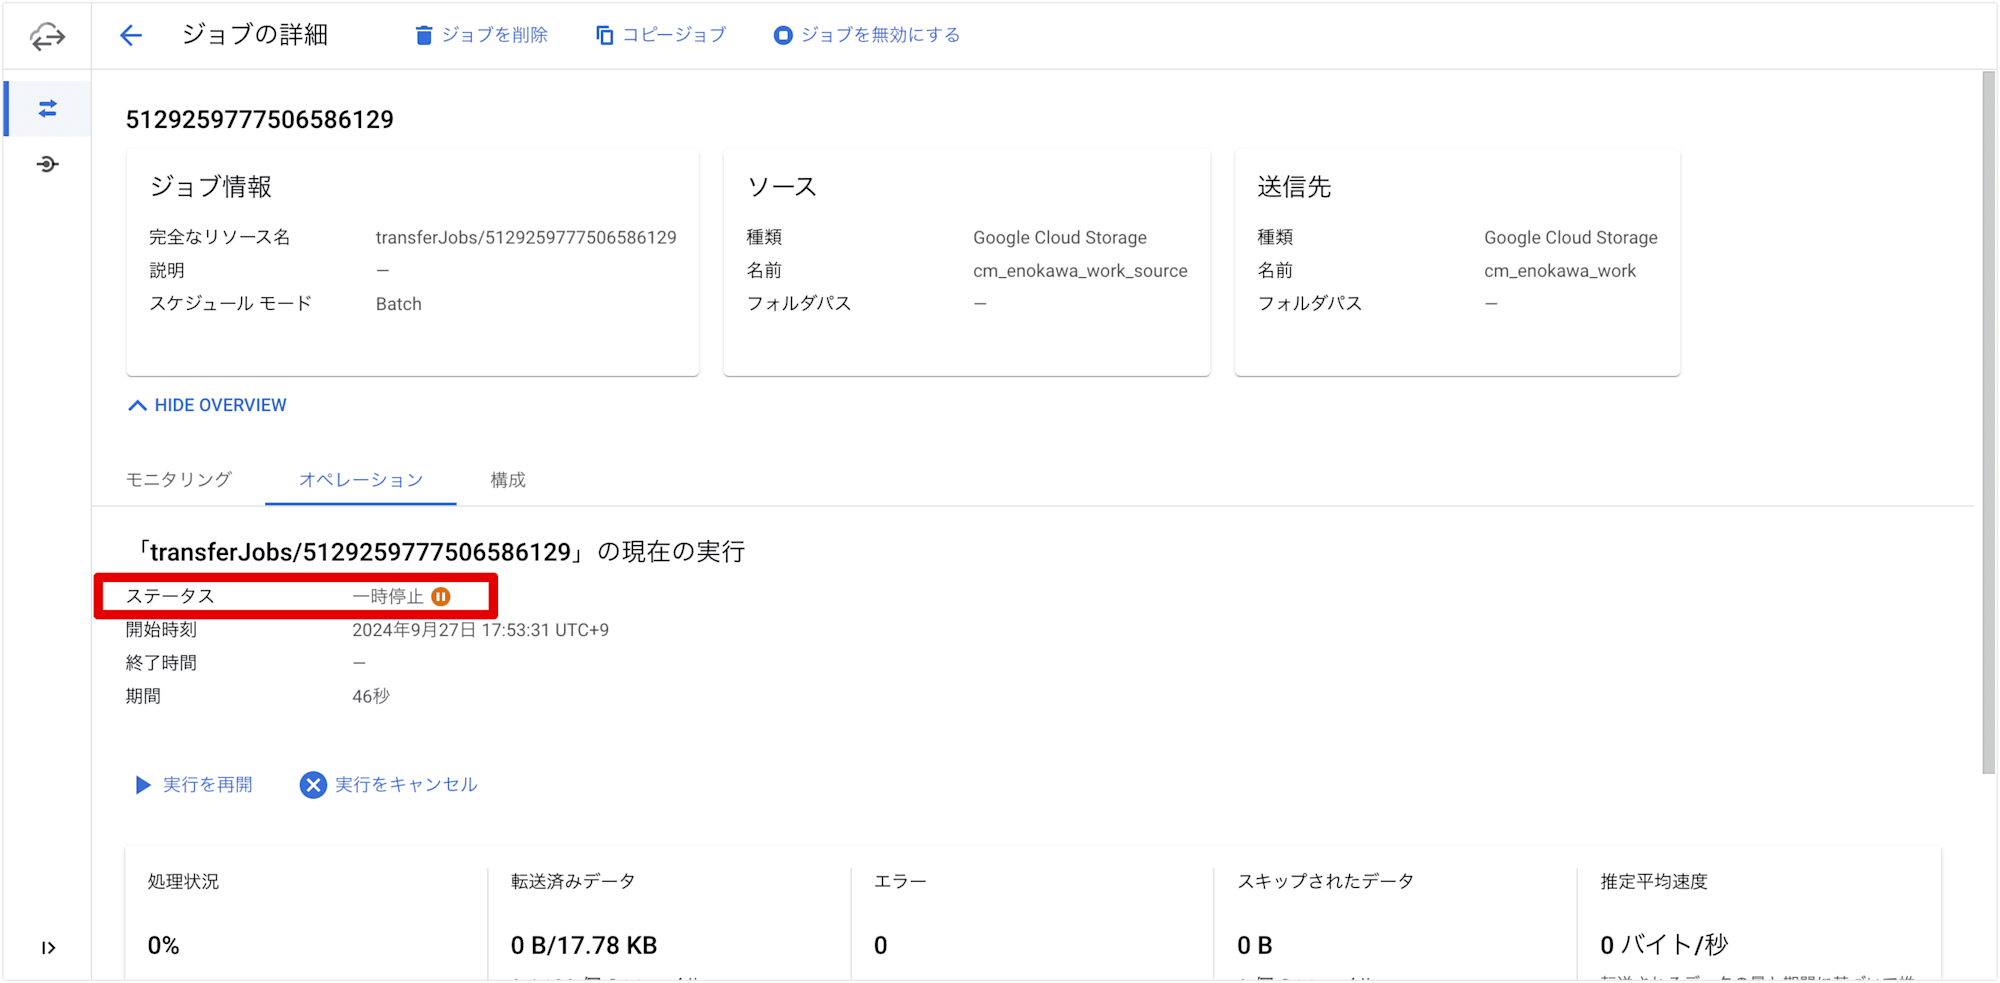Click the destination name cm_enokawa_work
The image size is (2000, 983).
1560,271
